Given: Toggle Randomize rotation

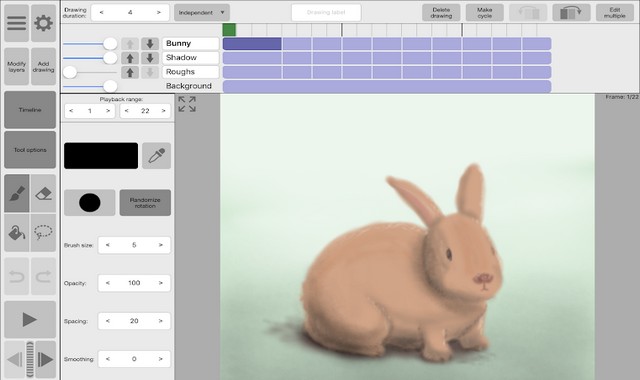Looking at the screenshot, I should 145,202.
